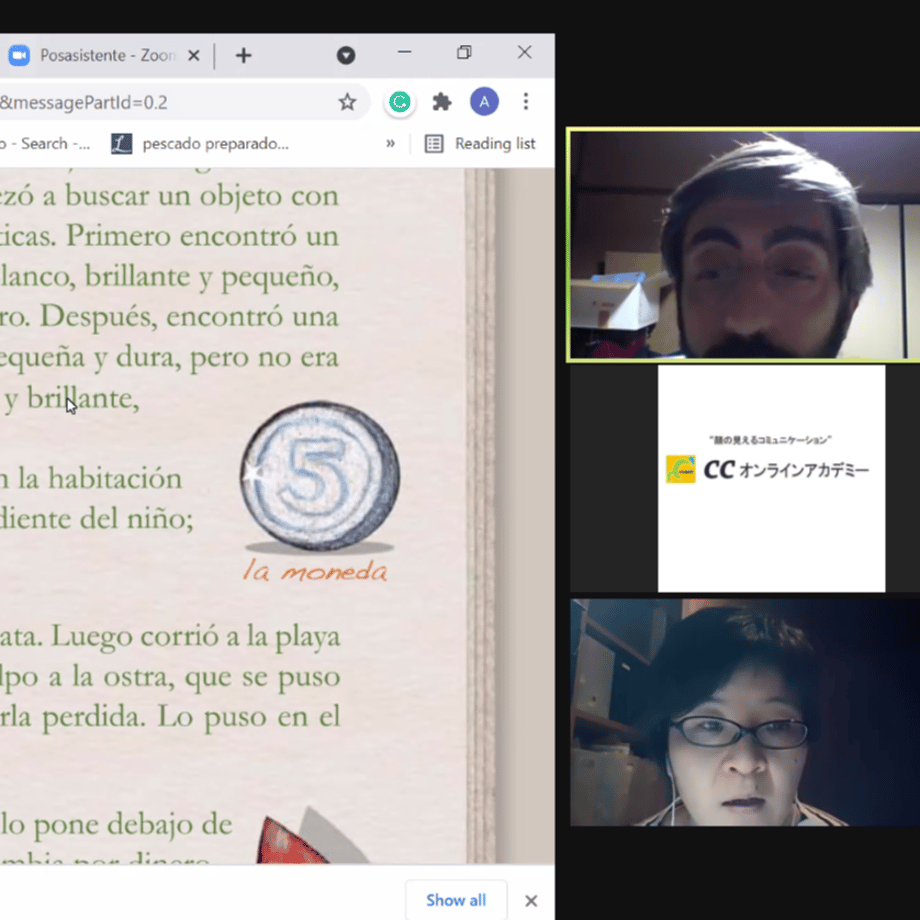Close the downloads bar

[531, 901]
